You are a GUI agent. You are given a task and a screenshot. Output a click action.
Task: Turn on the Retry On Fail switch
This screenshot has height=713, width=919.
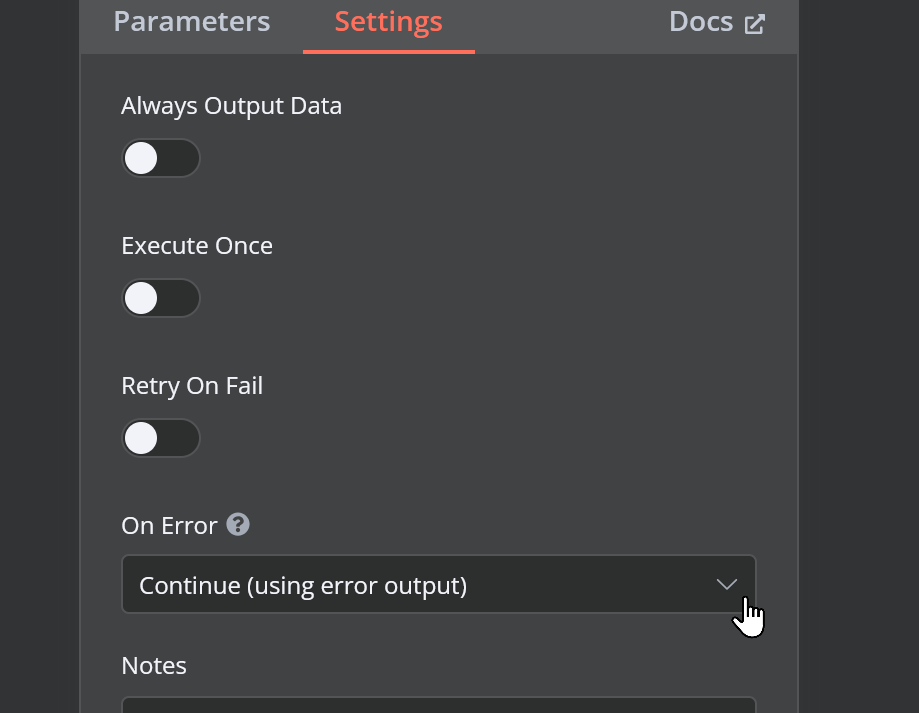point(161,438)
